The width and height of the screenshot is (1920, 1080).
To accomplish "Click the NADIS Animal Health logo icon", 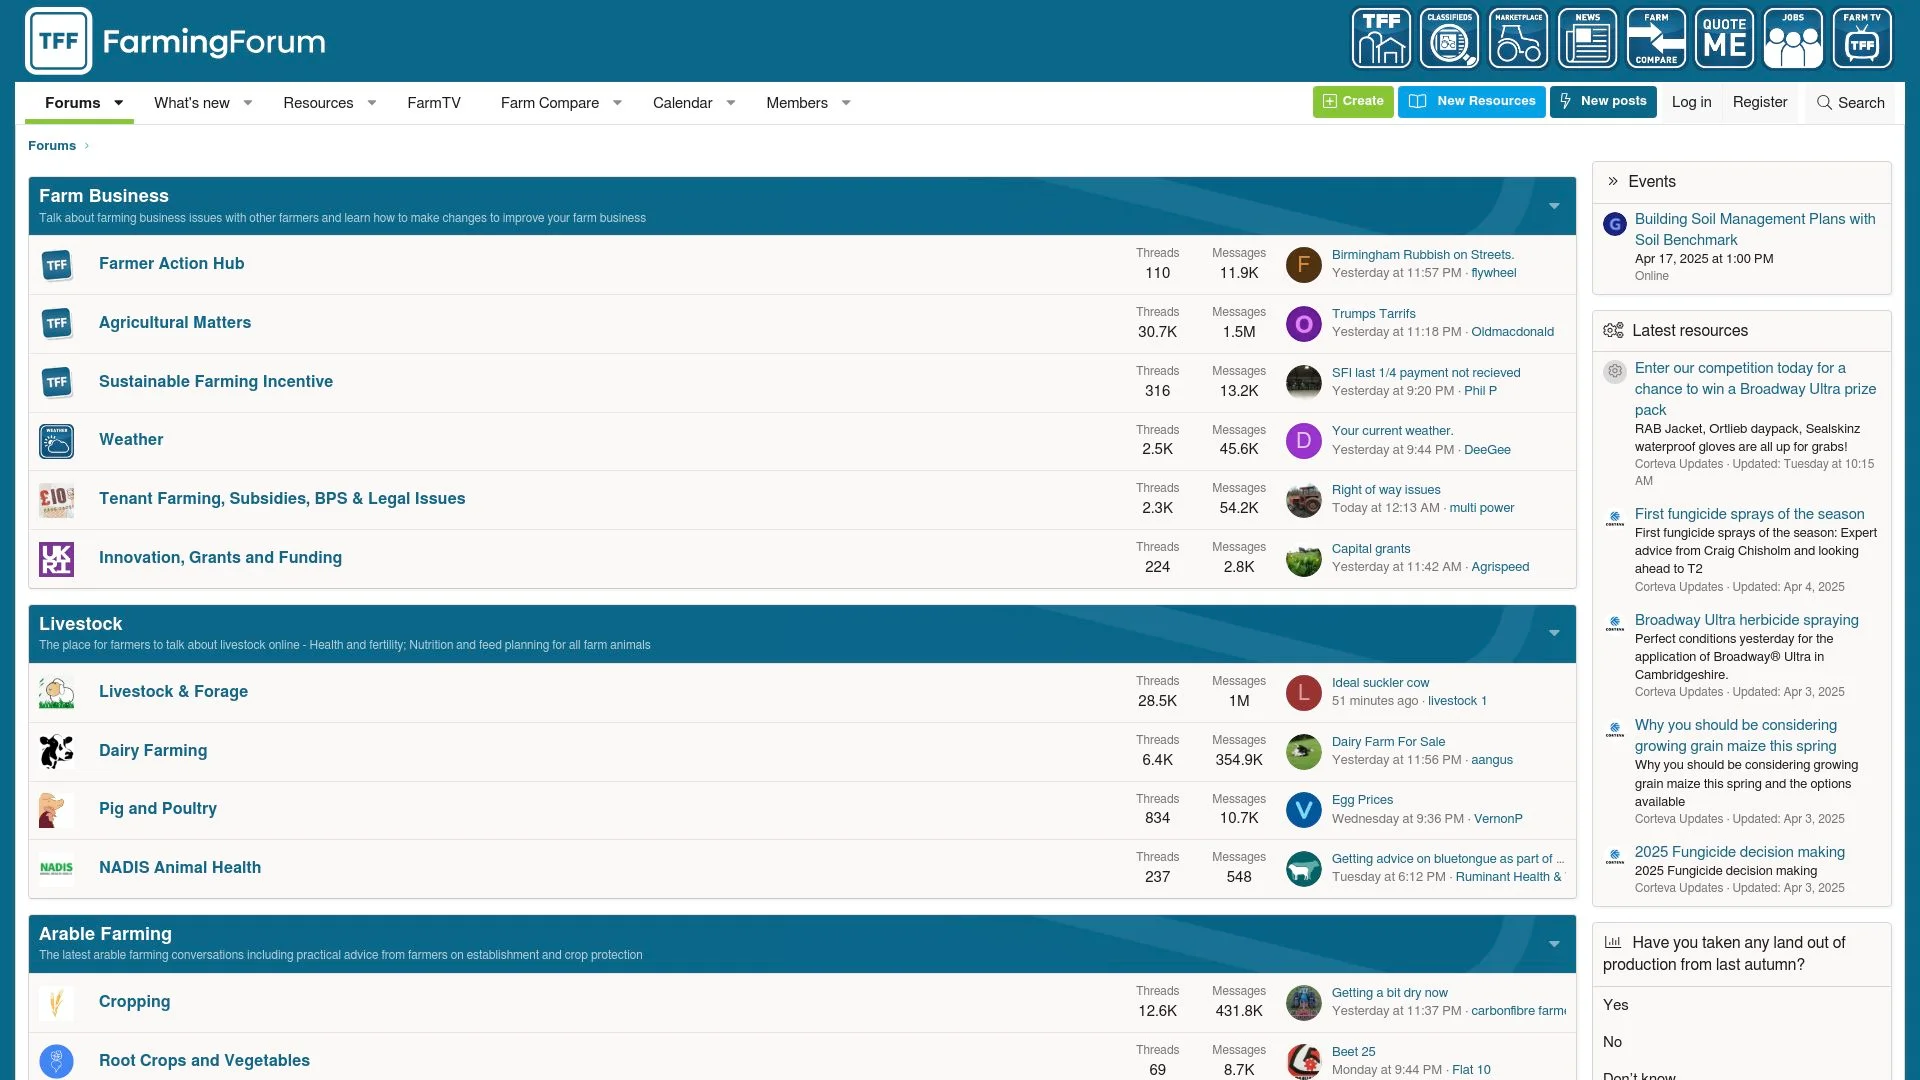I will (x=57, y=868).
